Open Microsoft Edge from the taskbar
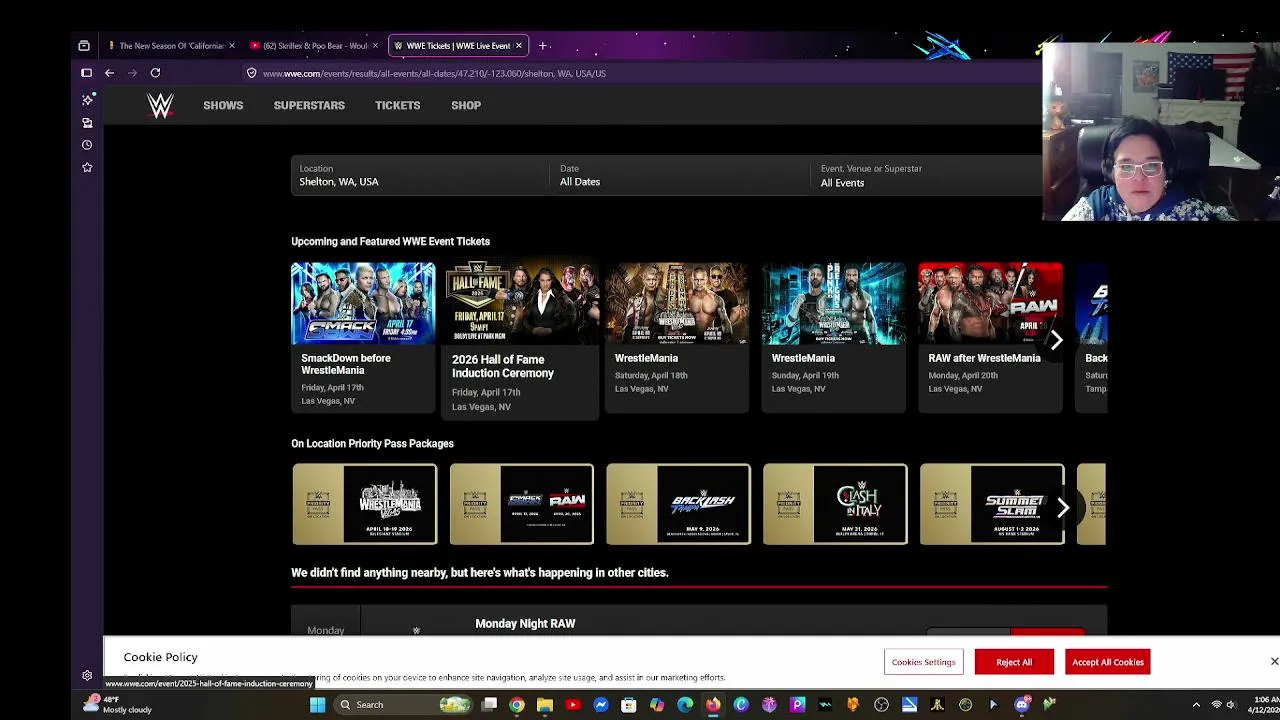1280x720 pixels. pos(685,705)
